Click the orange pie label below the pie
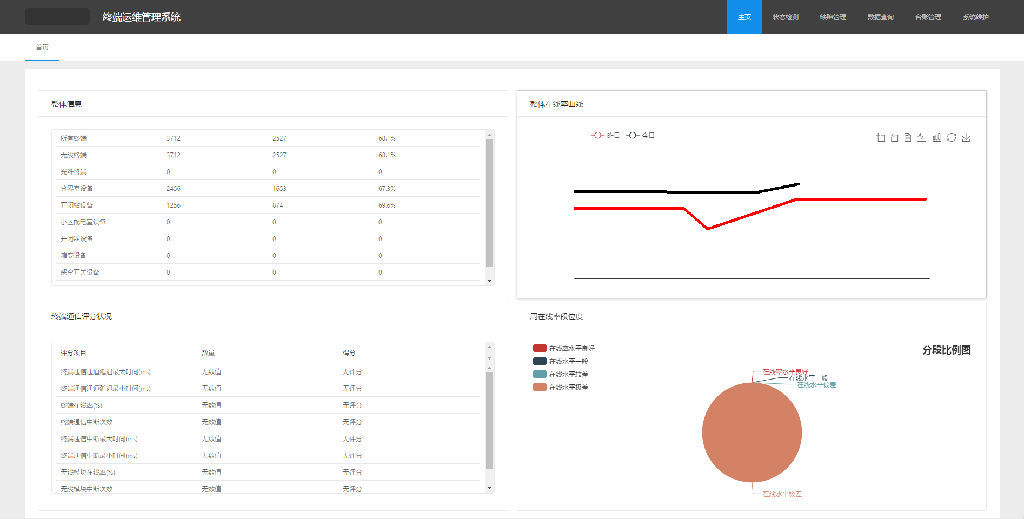 (782, 494)
